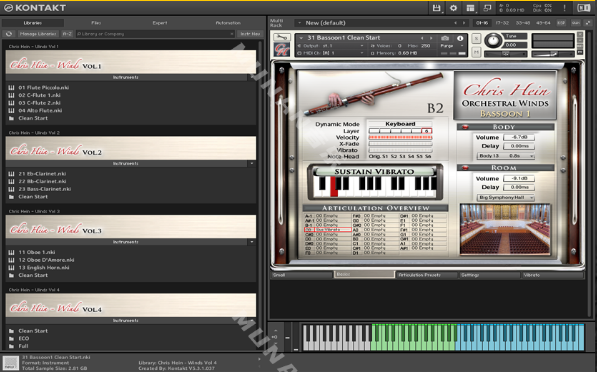Open Kontakt options gear icon
Viewport: 597px width, 372px height.
(453, 8)
